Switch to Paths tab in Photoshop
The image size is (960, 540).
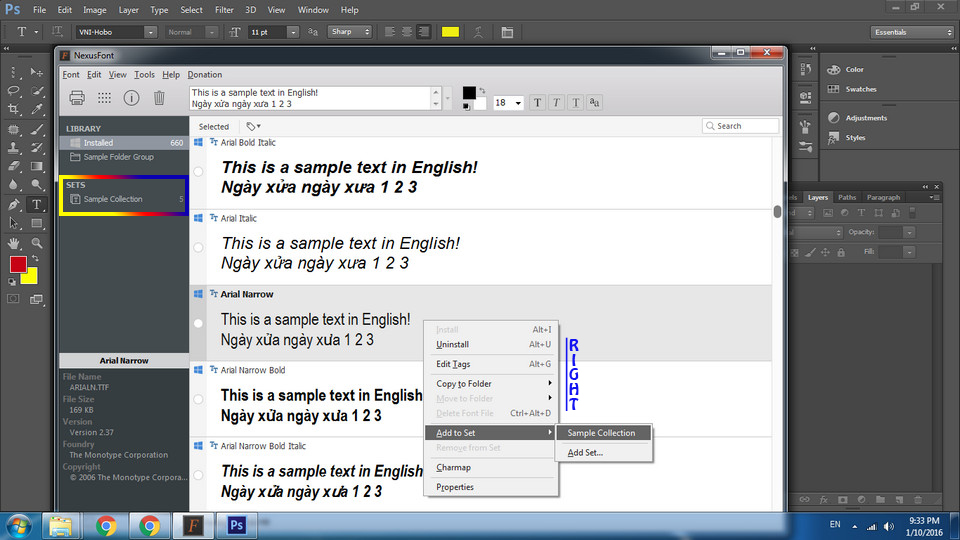(x=847, y=197)
